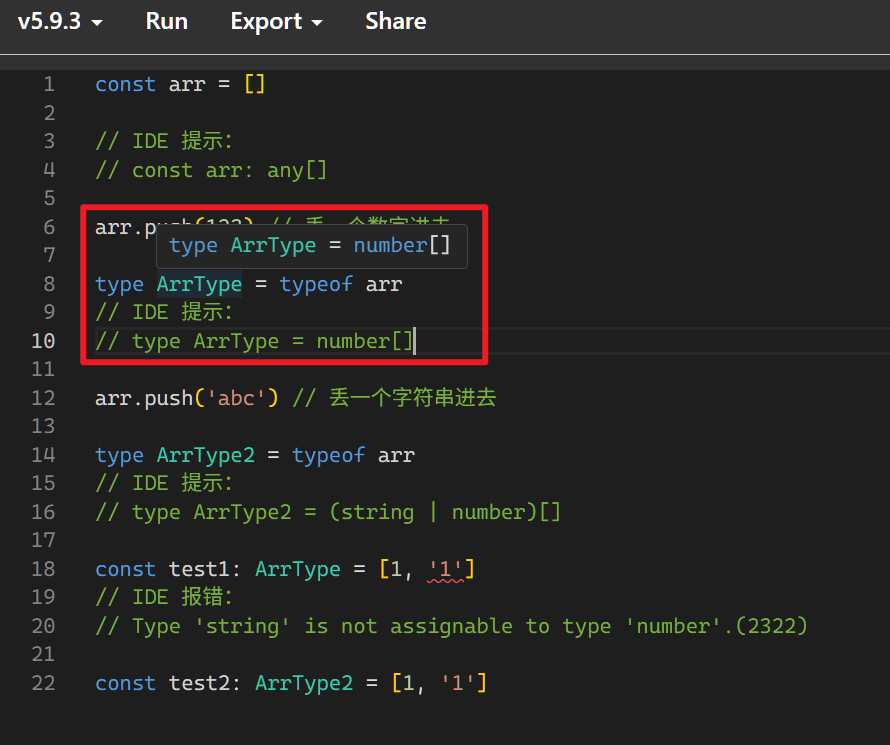Open the v5.9.3 version dropdown

(60, 22)
